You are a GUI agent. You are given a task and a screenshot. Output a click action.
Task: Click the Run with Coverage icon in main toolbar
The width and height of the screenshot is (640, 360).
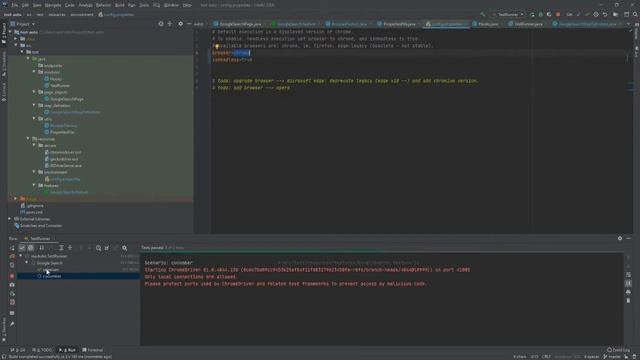(549, 15)
